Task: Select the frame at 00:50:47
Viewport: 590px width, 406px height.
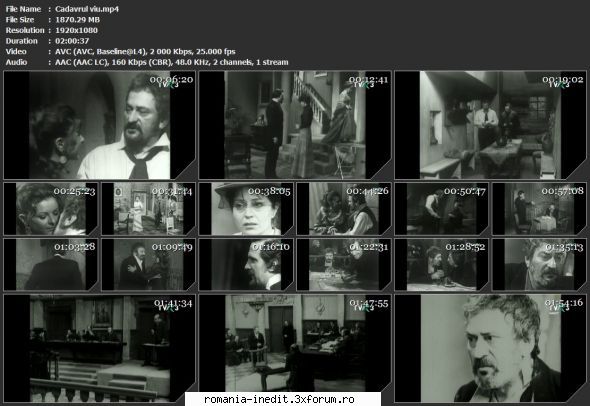Action: pos(442,209)
